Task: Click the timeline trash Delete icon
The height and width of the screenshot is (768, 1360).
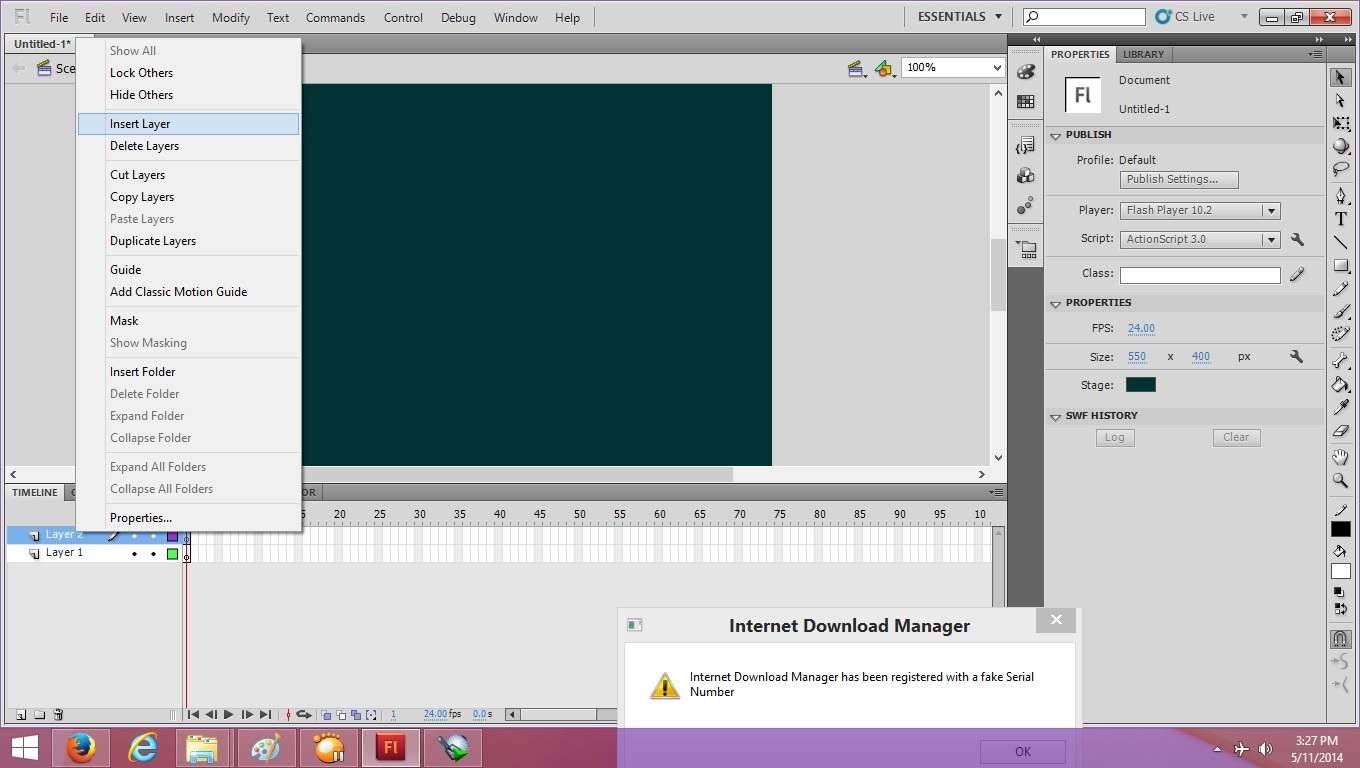Action: click(x=58, y=714)
